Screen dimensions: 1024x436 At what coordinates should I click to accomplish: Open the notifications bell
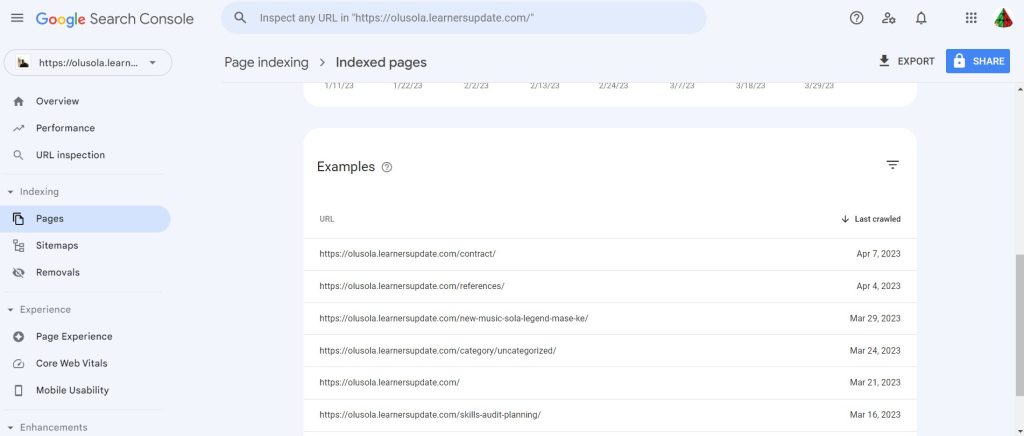pyautogui.click(x=921, y=18)
